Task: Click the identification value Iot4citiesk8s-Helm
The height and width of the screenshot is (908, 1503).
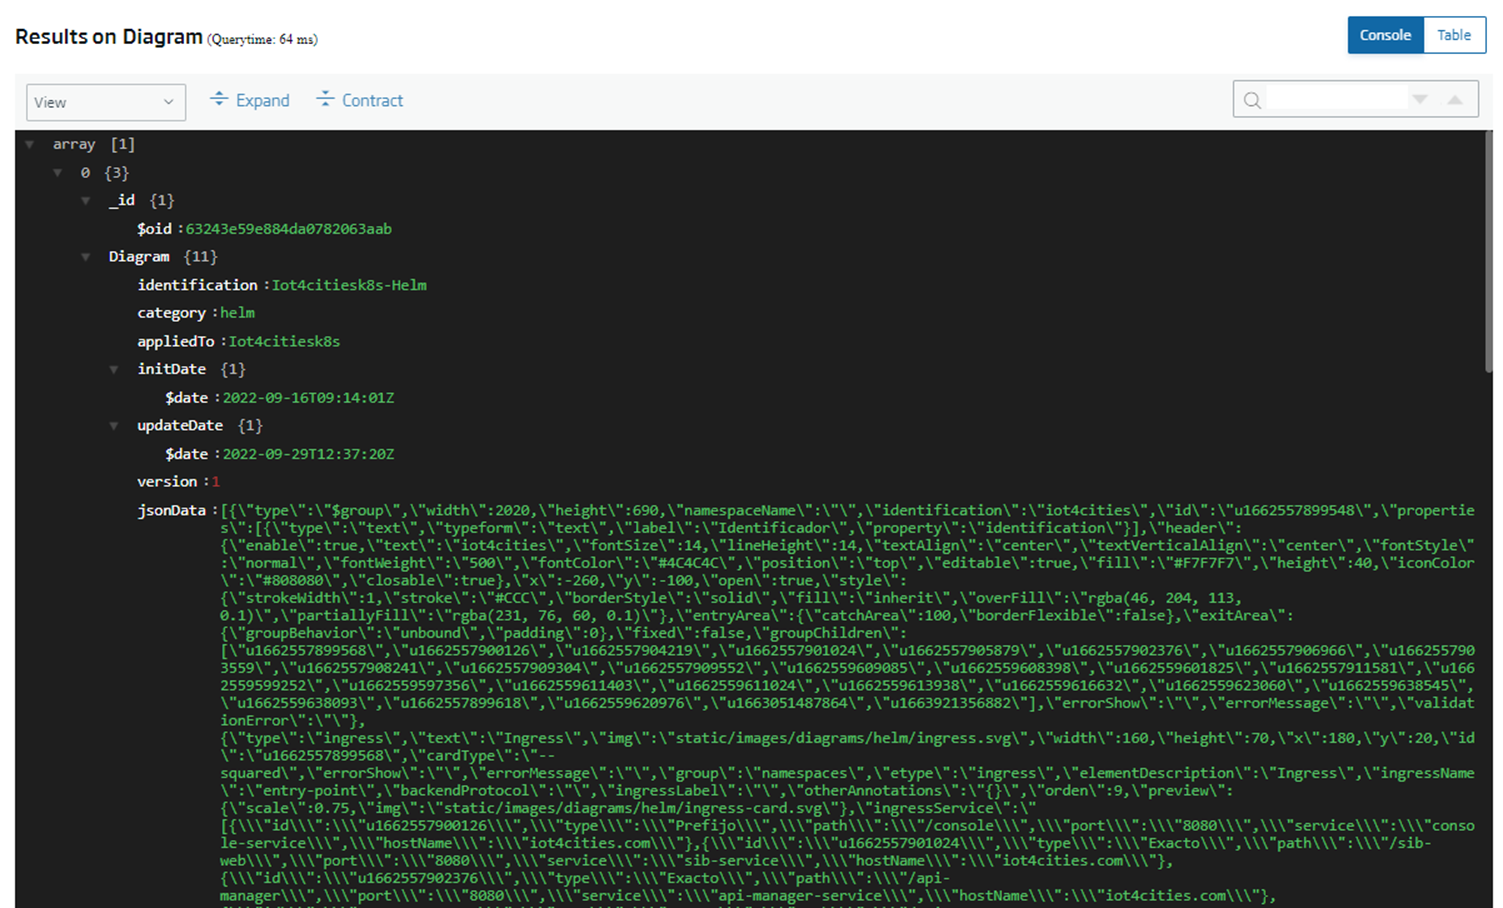Action: click(348, 284)
